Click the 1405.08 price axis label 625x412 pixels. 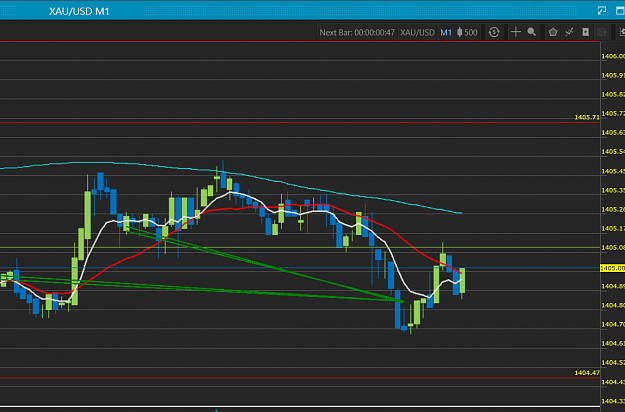[x=613, y=247]
